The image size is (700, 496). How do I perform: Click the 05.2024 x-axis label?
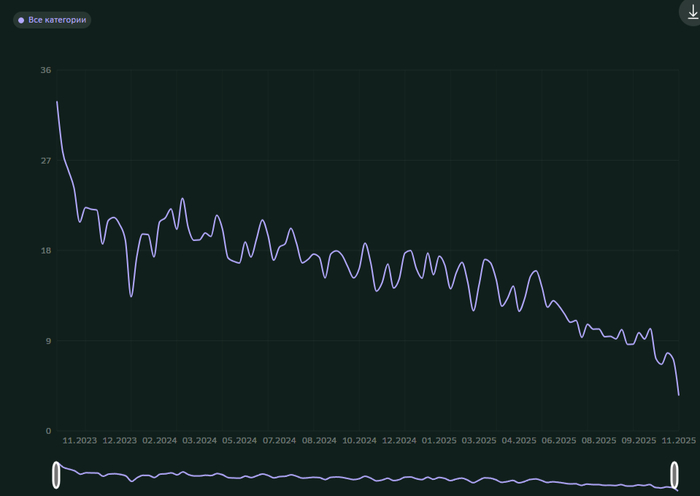[x=239, y=440]
